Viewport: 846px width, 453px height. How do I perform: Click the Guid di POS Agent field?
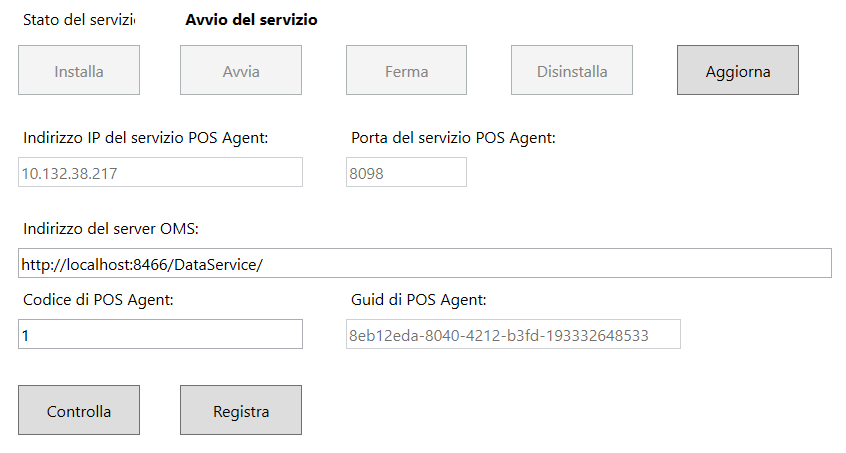(x=513, y=334)
